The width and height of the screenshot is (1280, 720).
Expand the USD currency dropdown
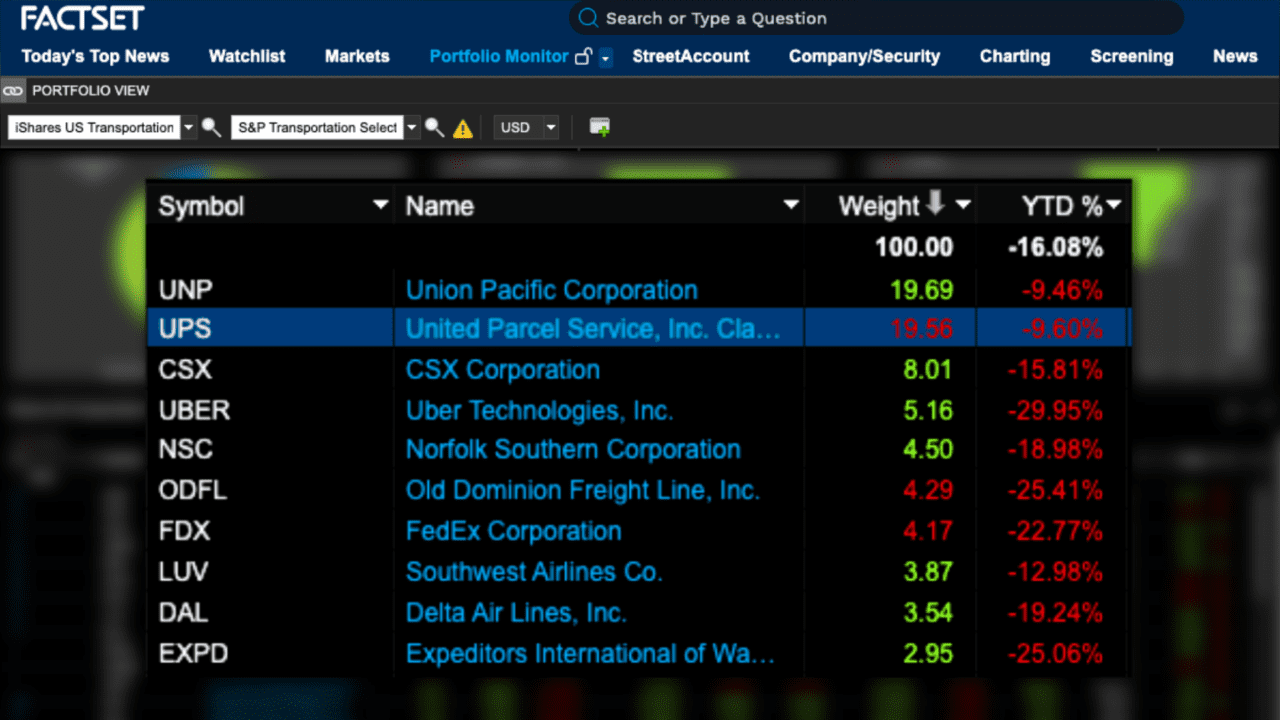click(550, 127)
